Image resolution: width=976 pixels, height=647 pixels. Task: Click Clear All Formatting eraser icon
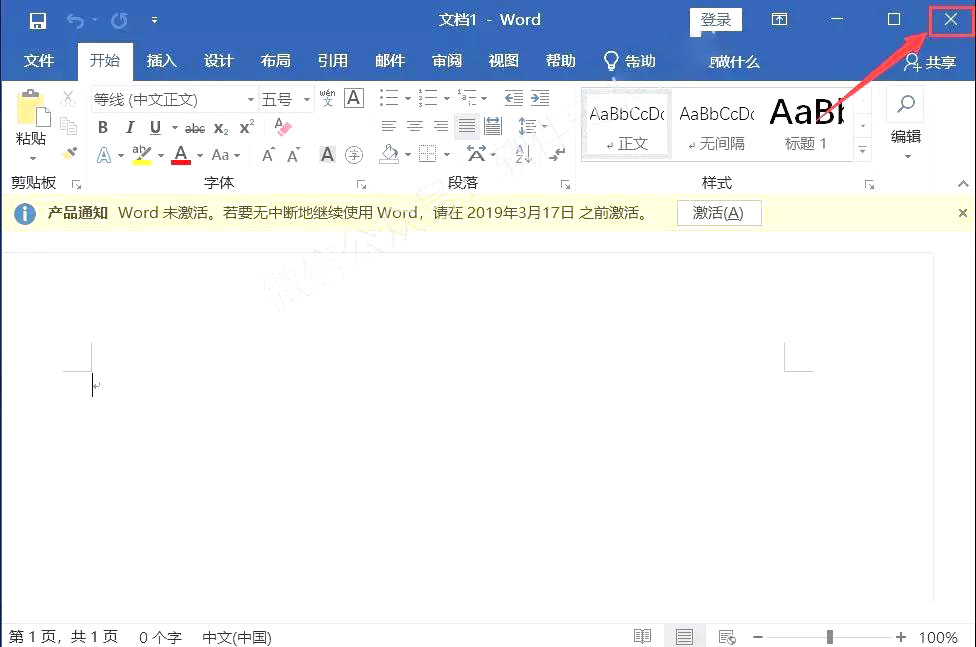283,127
